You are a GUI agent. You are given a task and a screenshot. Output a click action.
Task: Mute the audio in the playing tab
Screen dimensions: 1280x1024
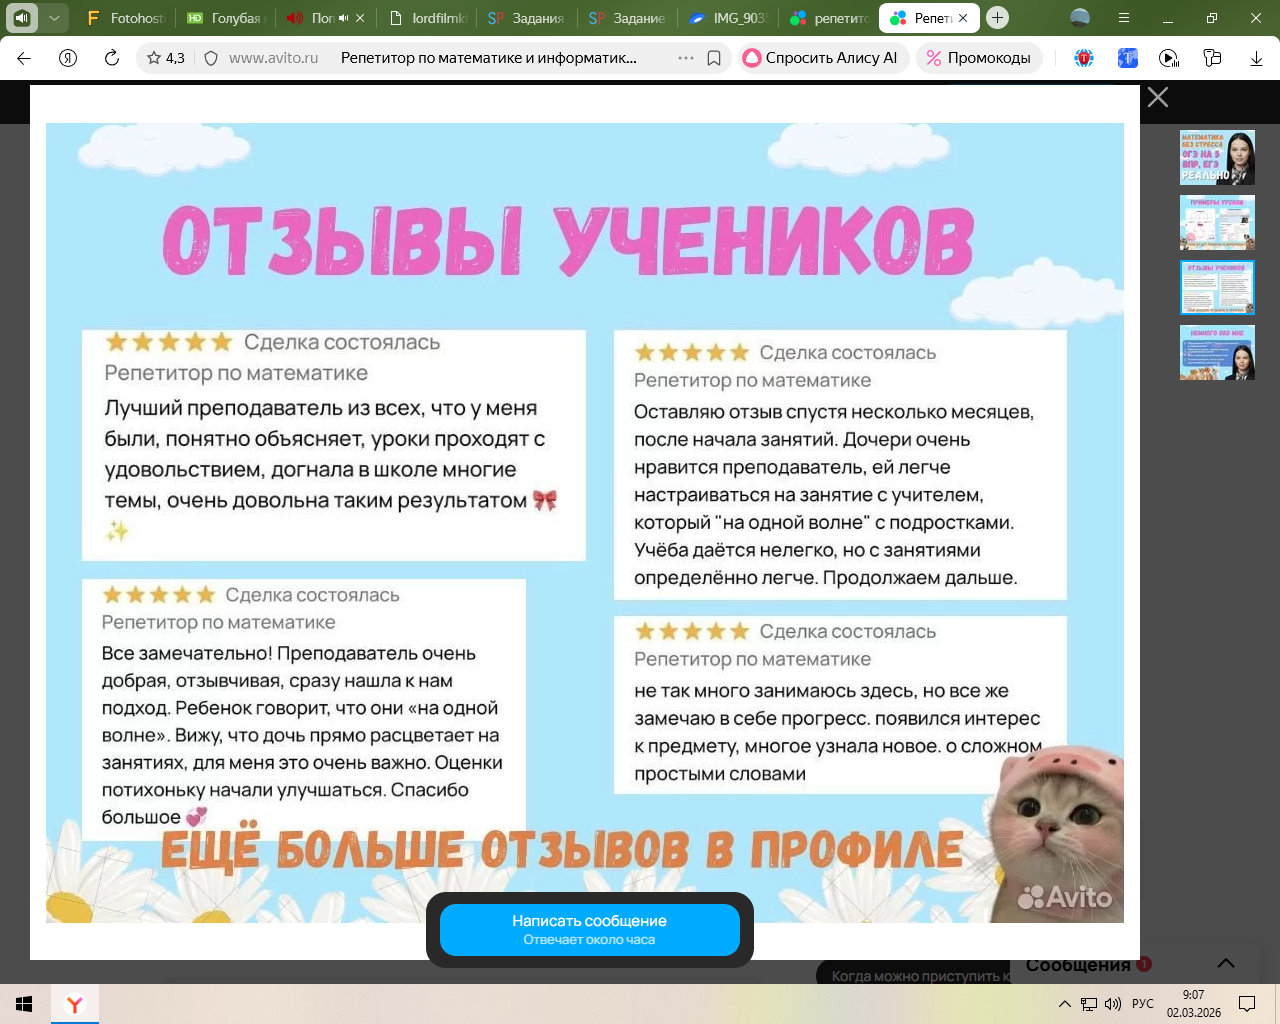pos(343,18)
